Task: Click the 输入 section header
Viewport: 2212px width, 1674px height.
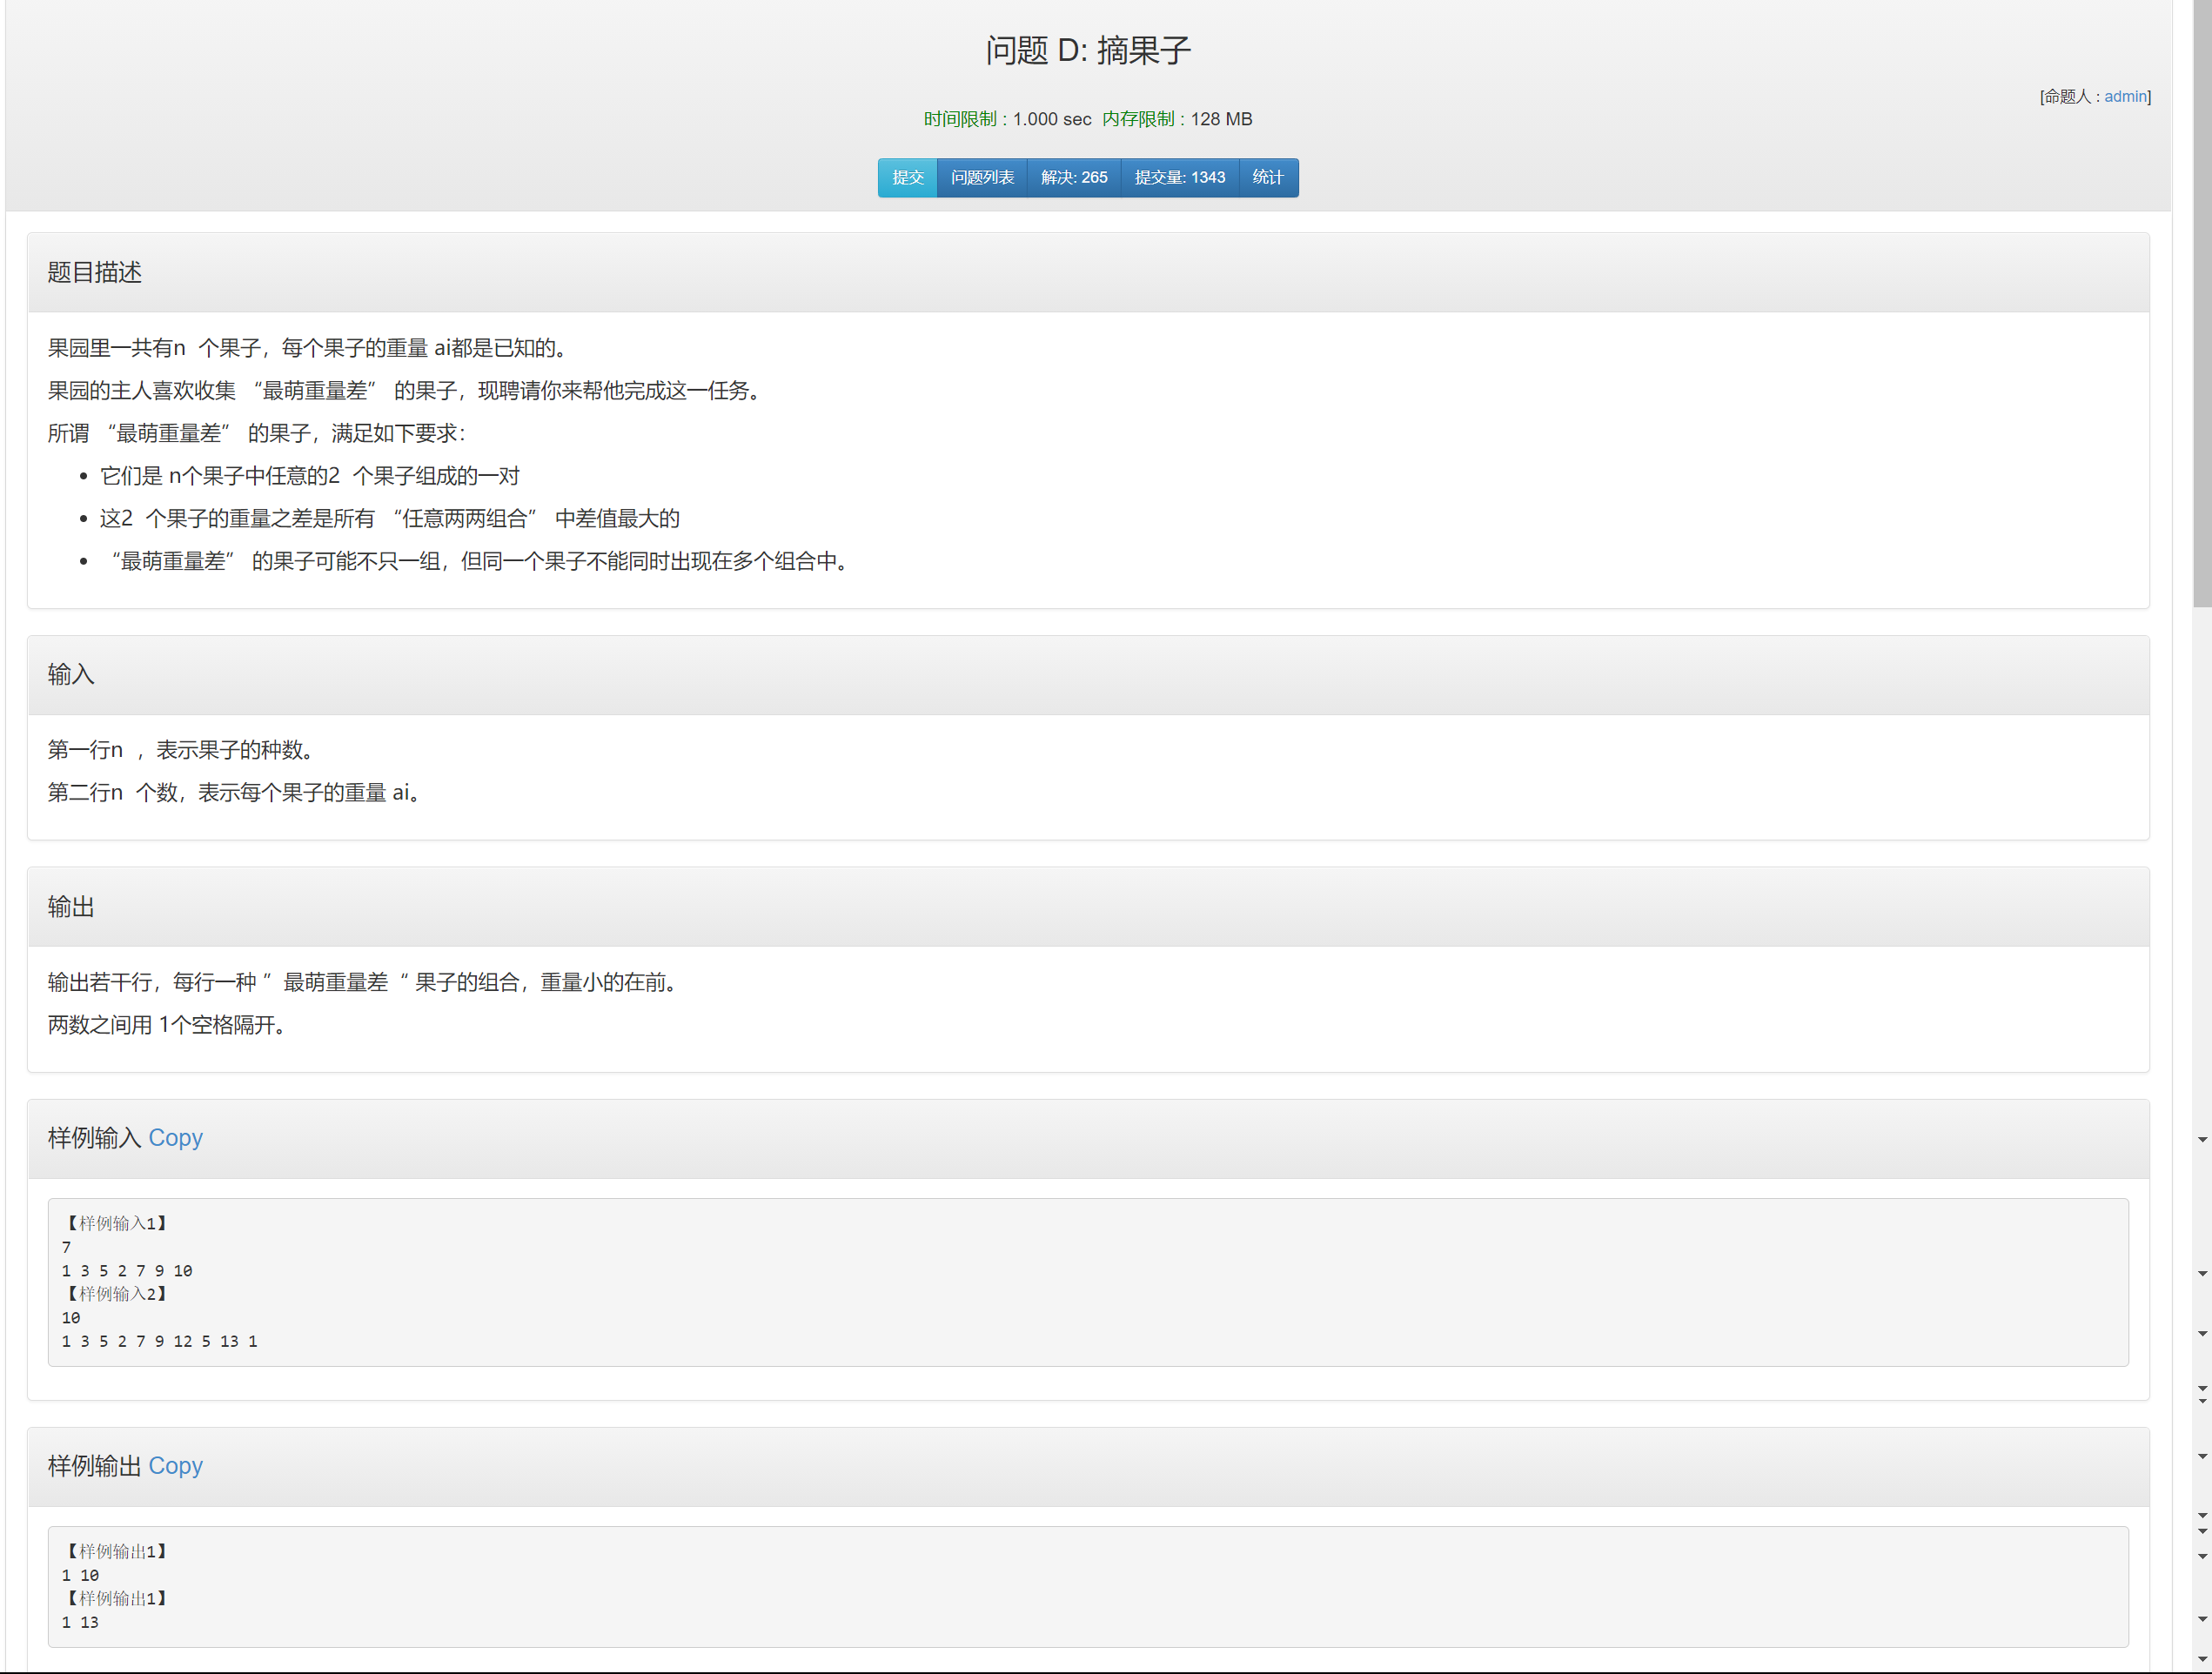Action: [71, 675]
